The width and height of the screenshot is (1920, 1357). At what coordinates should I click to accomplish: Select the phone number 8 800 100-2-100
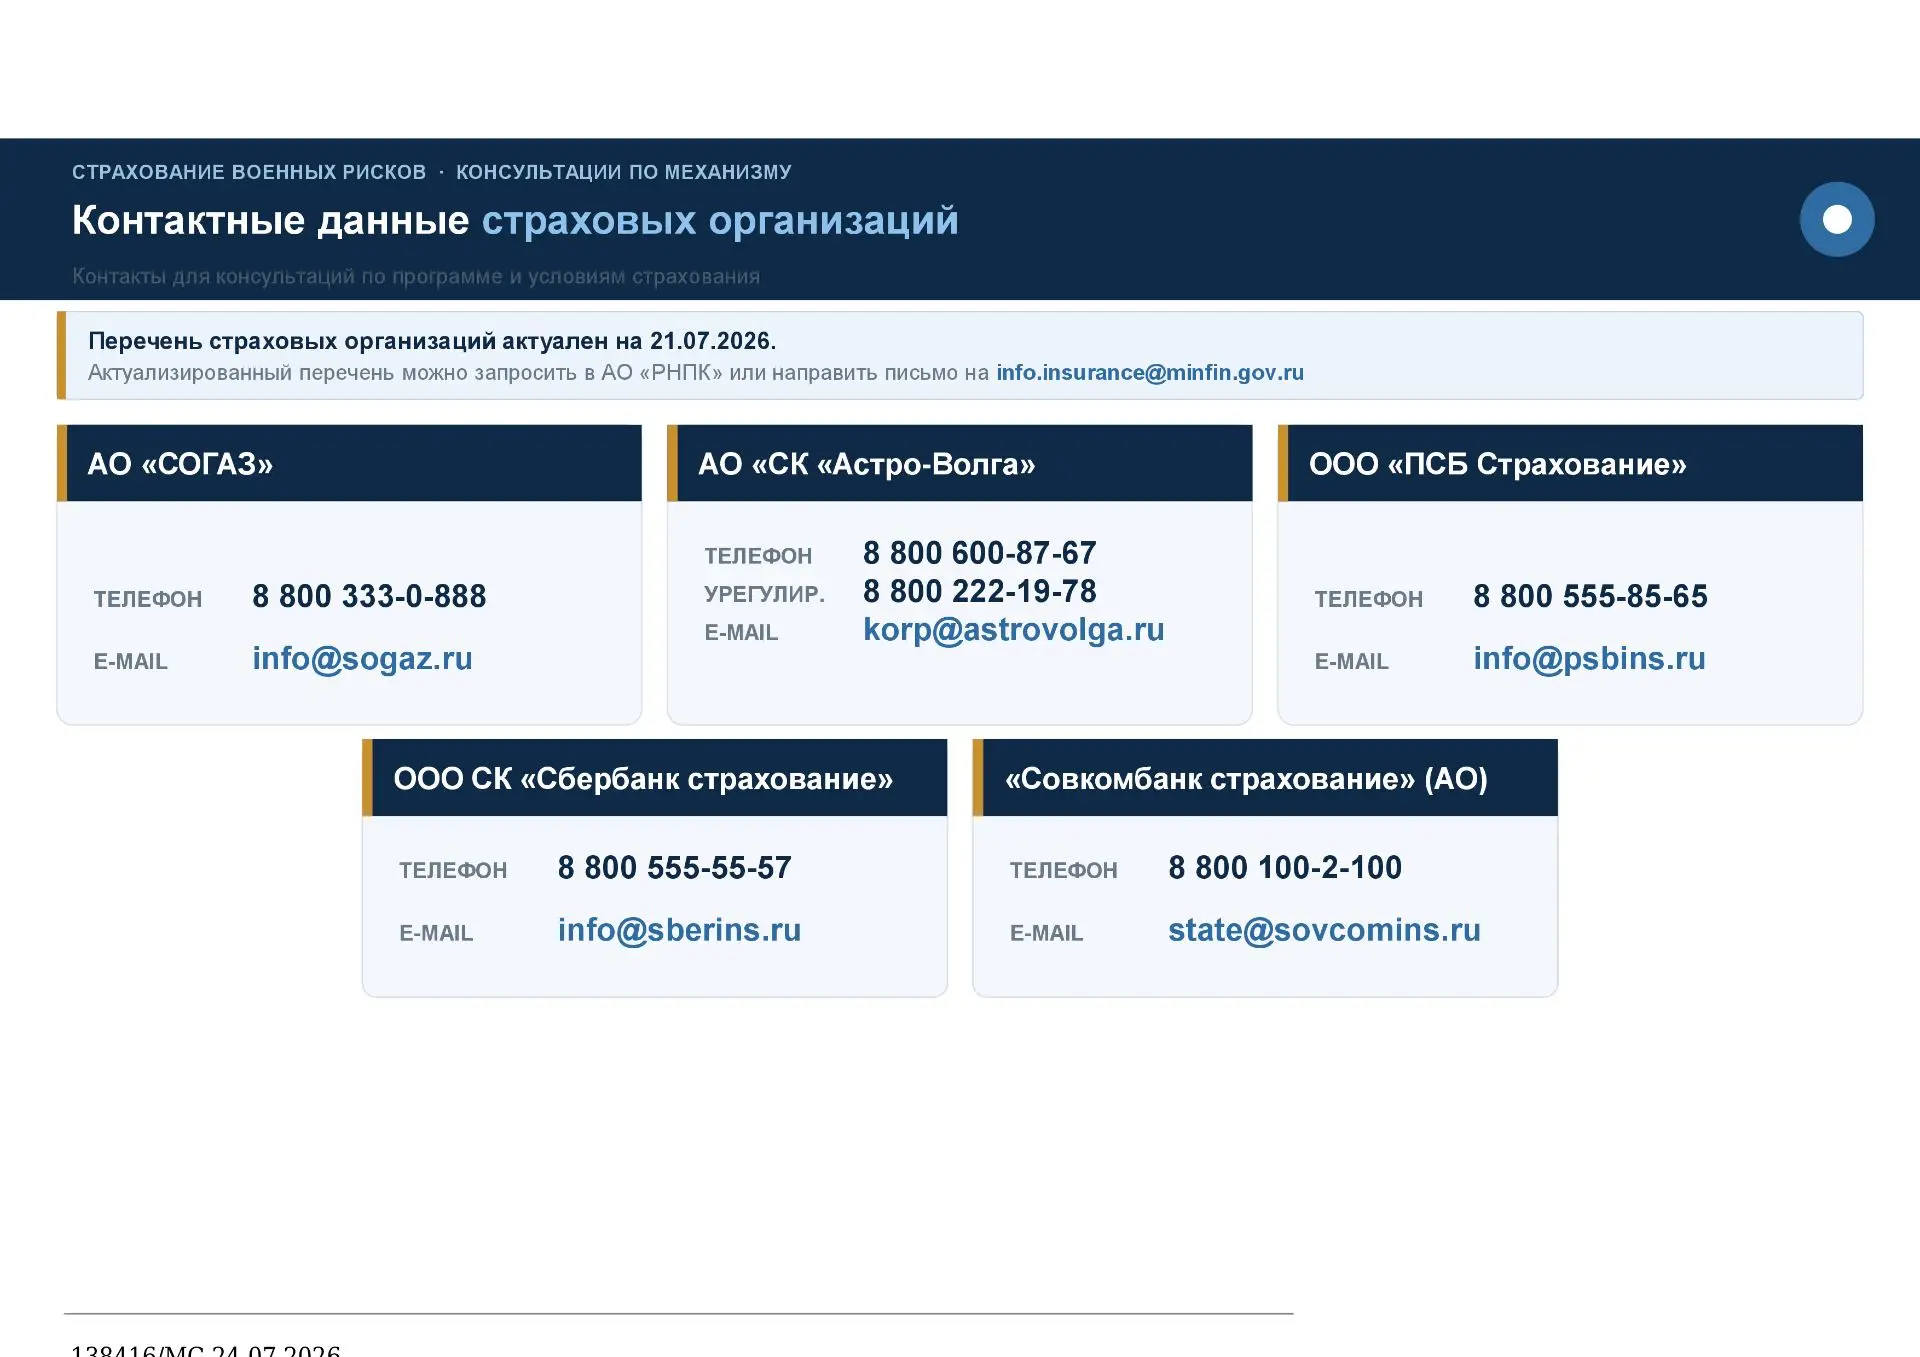coord(1285,868)
